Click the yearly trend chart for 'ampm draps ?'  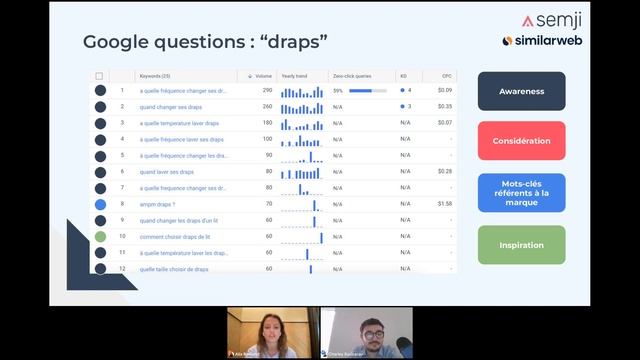tap(302, 205)
